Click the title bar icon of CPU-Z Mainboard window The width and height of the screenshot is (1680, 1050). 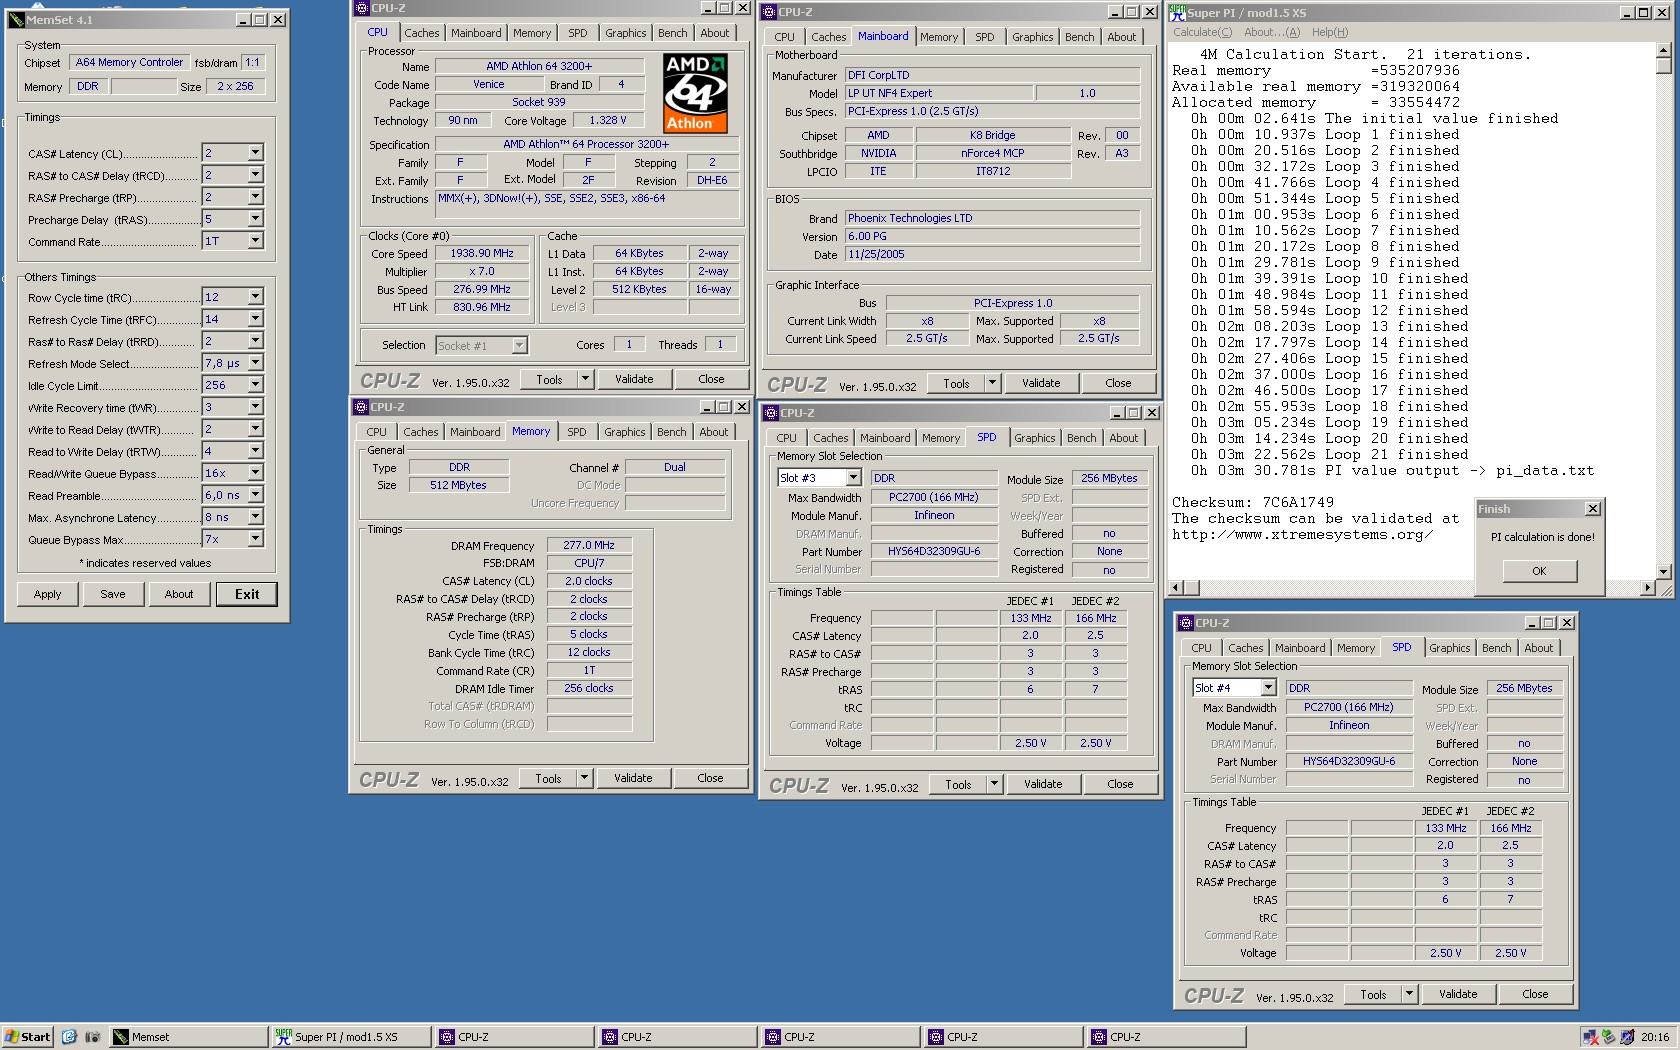768,12
